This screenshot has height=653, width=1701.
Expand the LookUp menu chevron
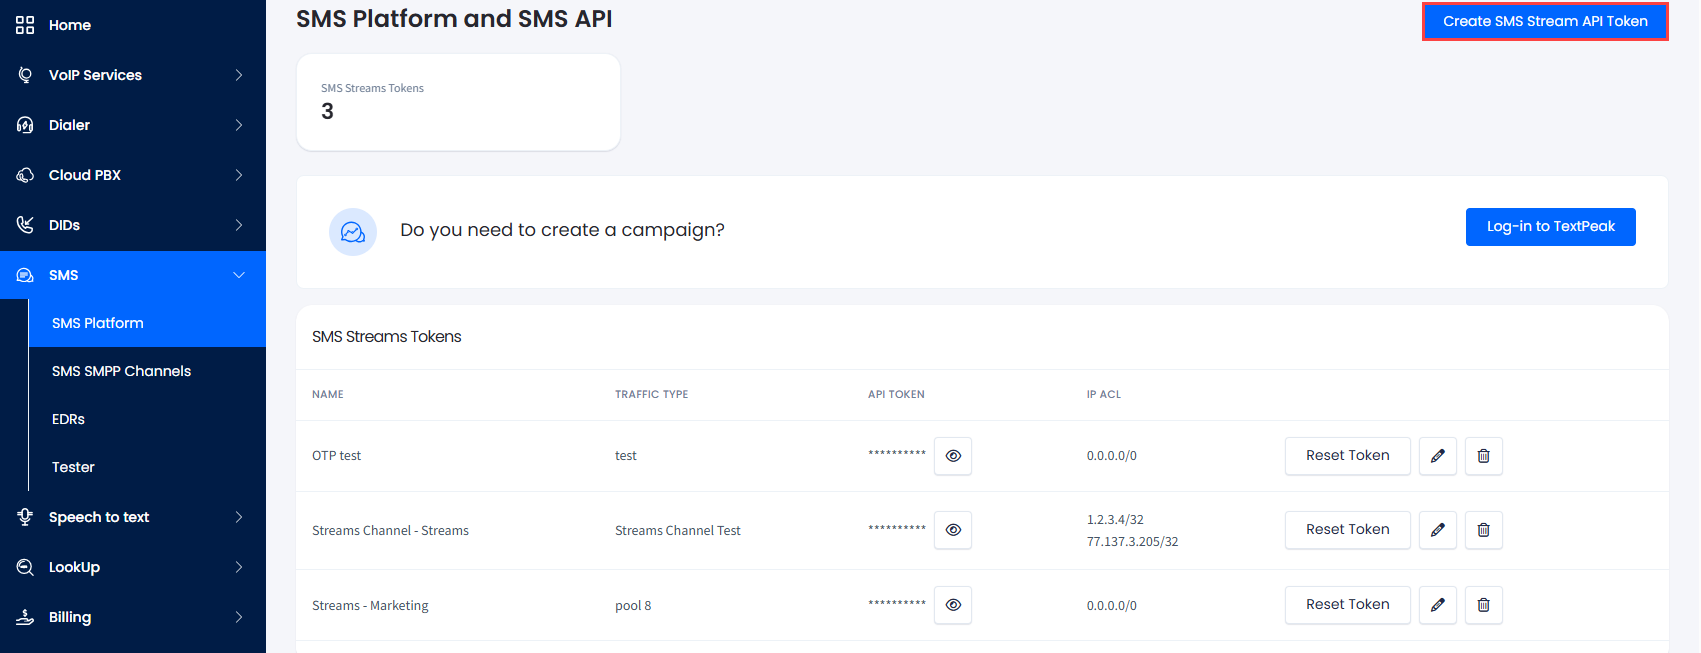[x=239, y=567]
